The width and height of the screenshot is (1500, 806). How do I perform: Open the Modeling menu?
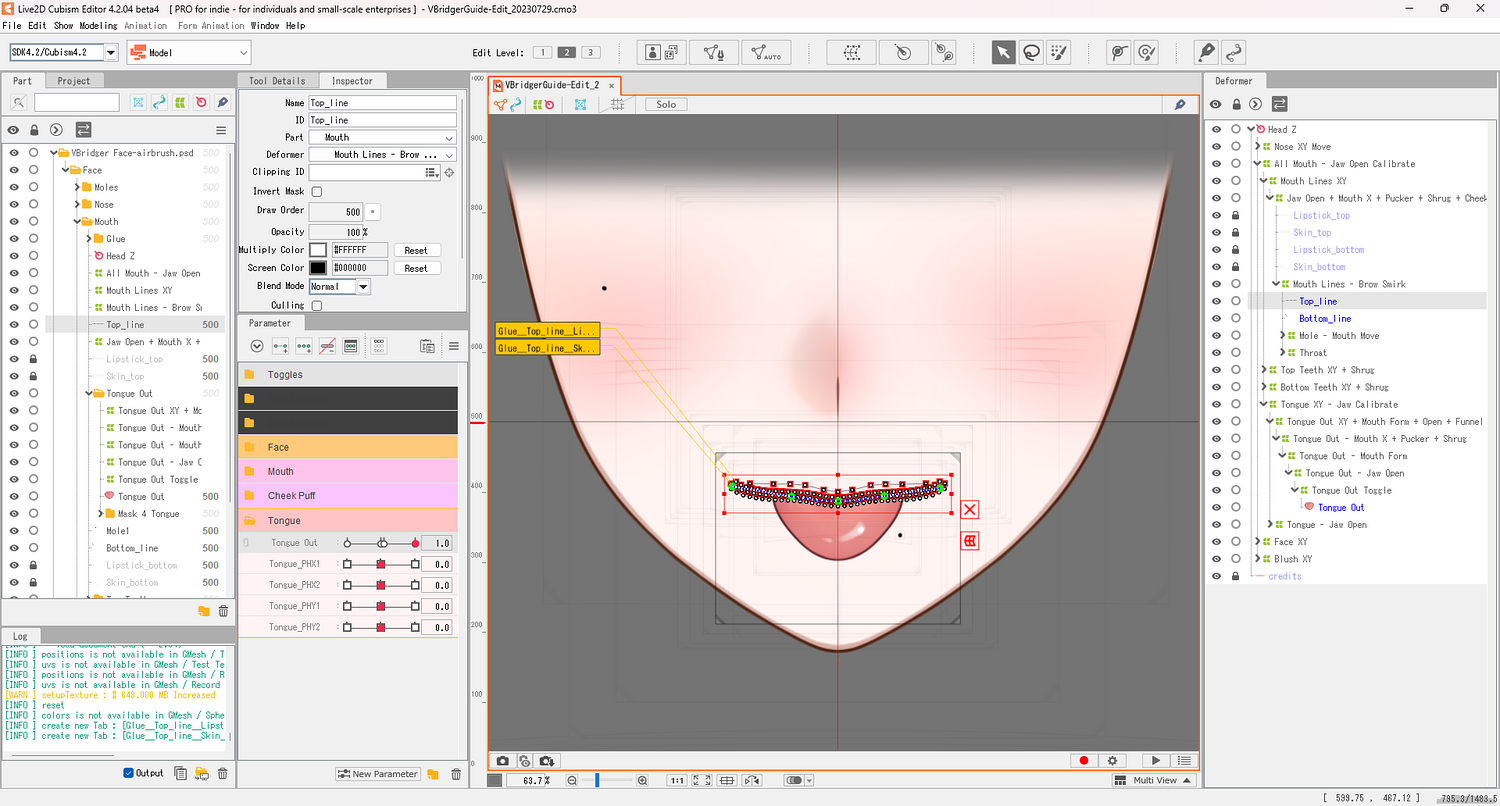(x=98, y=25)
